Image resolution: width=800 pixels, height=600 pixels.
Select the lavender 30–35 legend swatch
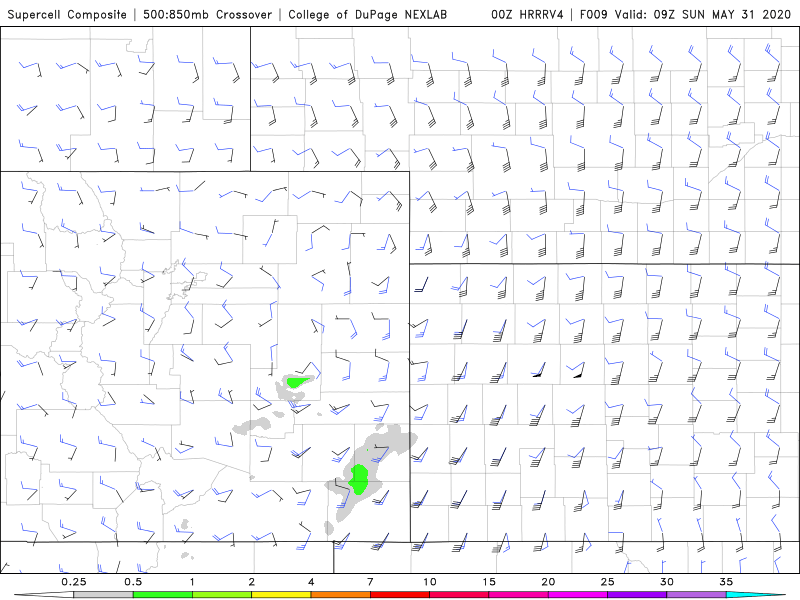click(x=696, y=595)
